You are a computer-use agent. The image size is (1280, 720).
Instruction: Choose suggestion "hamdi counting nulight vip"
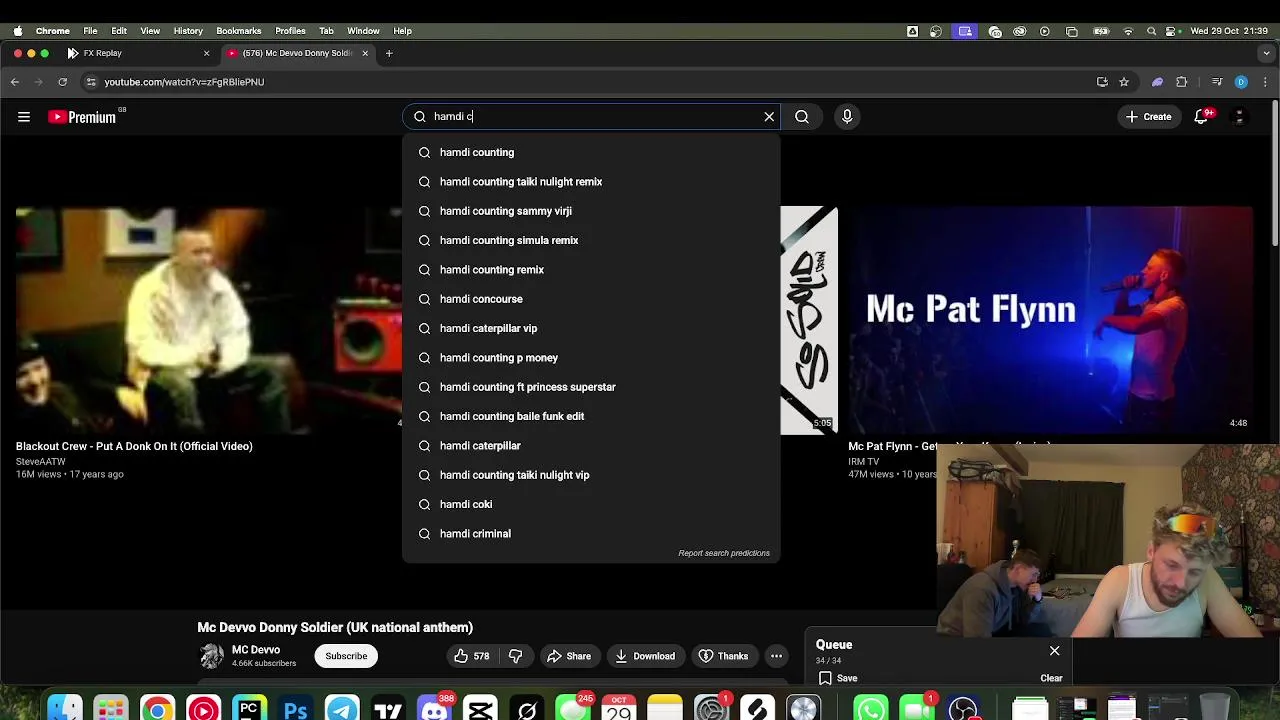pos(591,475)
